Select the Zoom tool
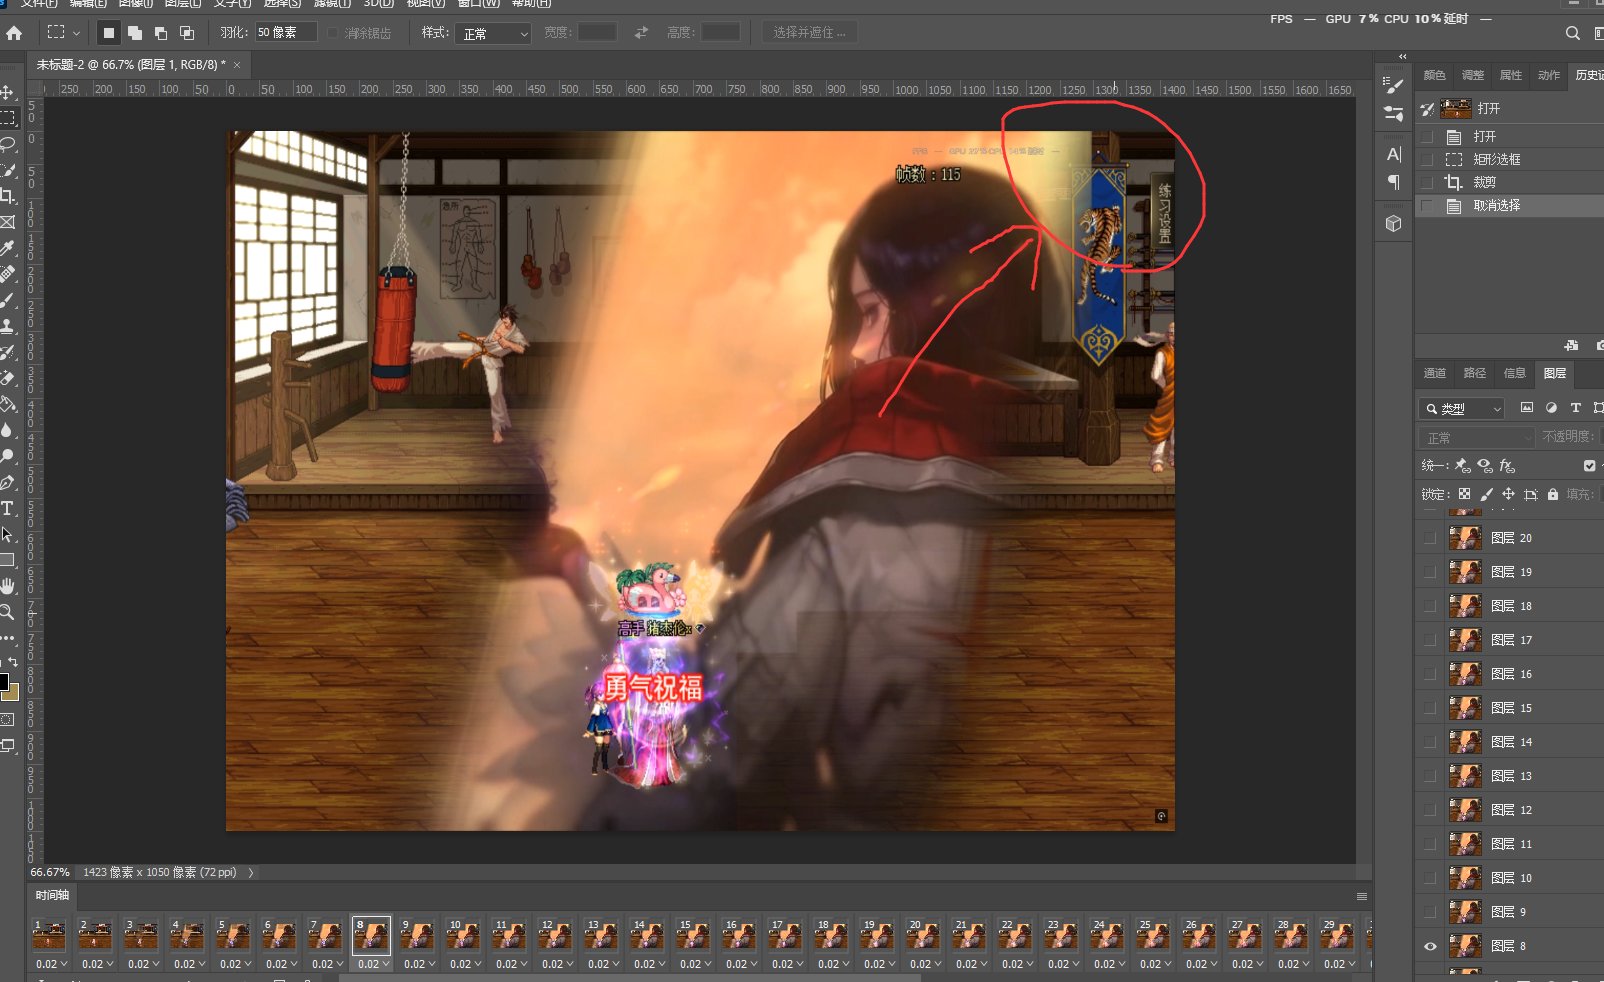The width and height of the screenshot is (1604, 982). (7, 612)
